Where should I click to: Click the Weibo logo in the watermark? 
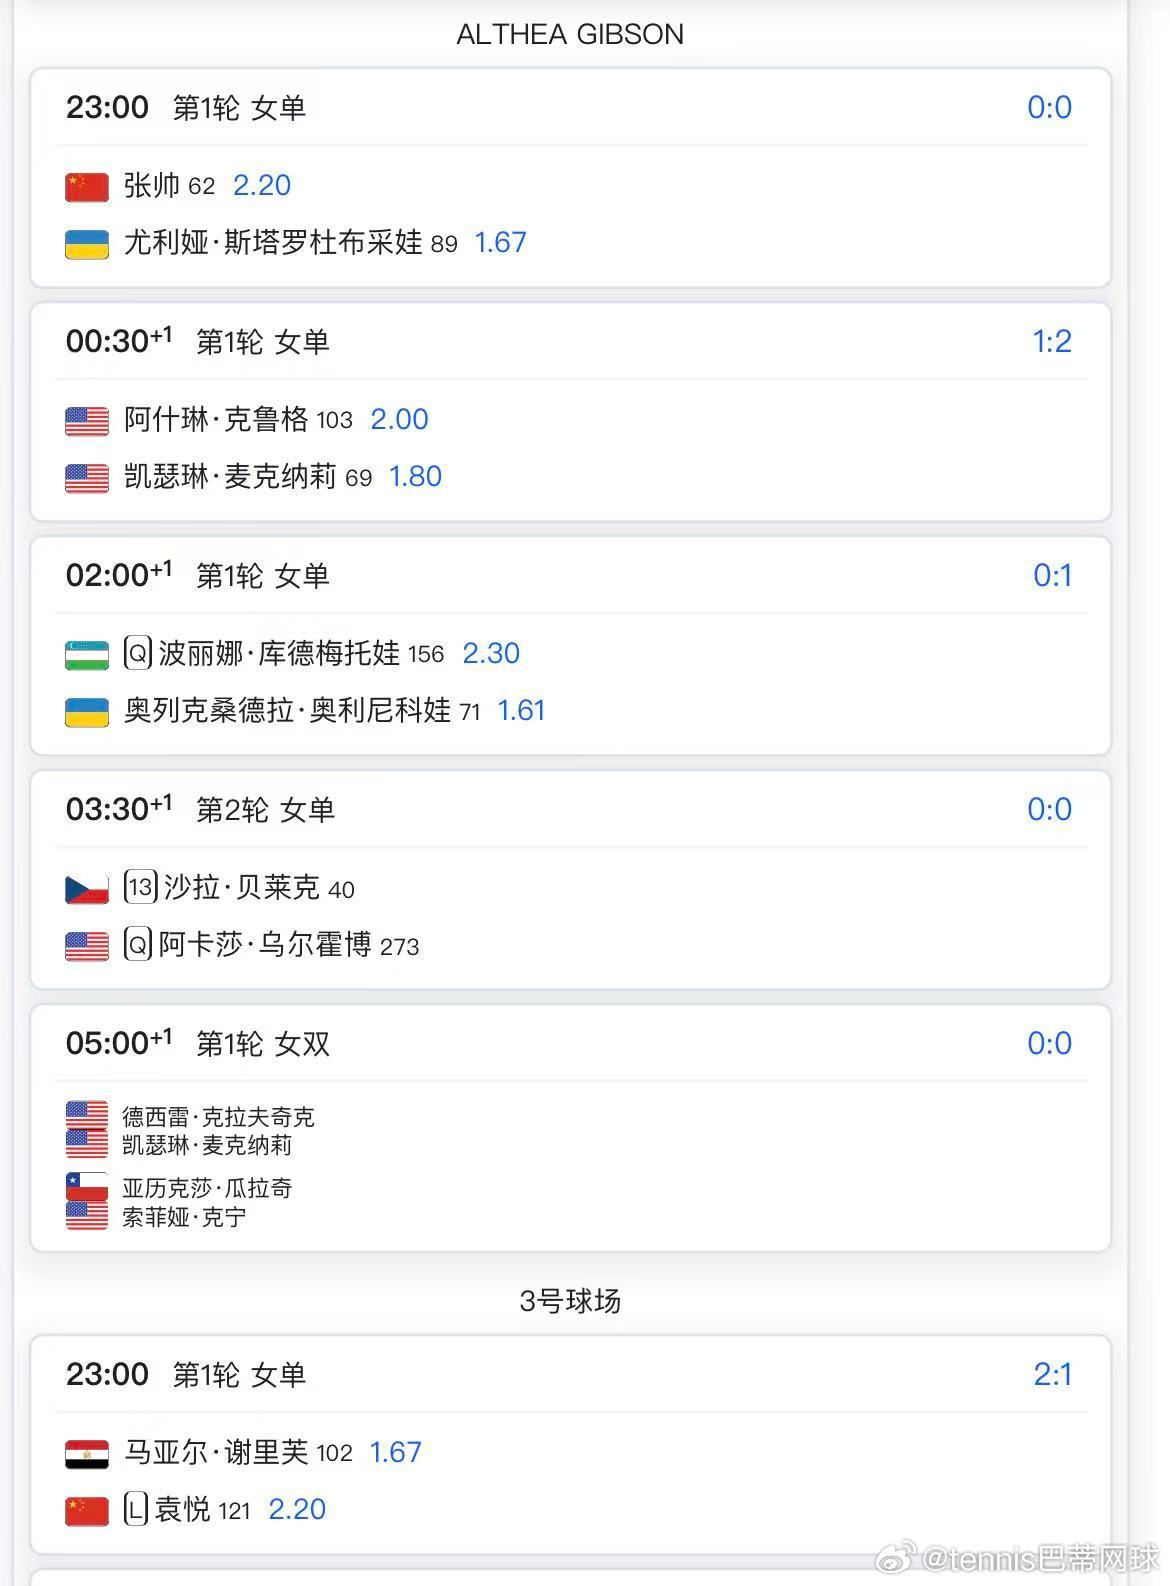pos(896,1558)
